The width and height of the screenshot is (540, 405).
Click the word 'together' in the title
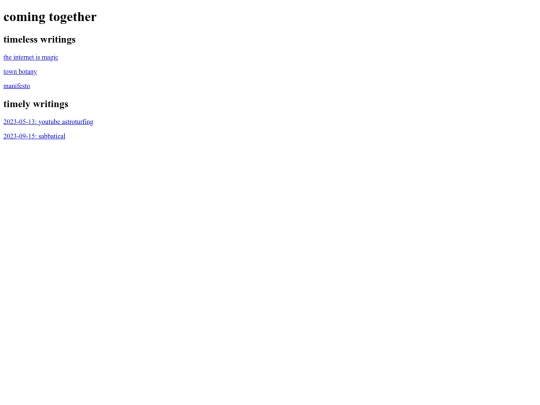click(x=73, y=17)
